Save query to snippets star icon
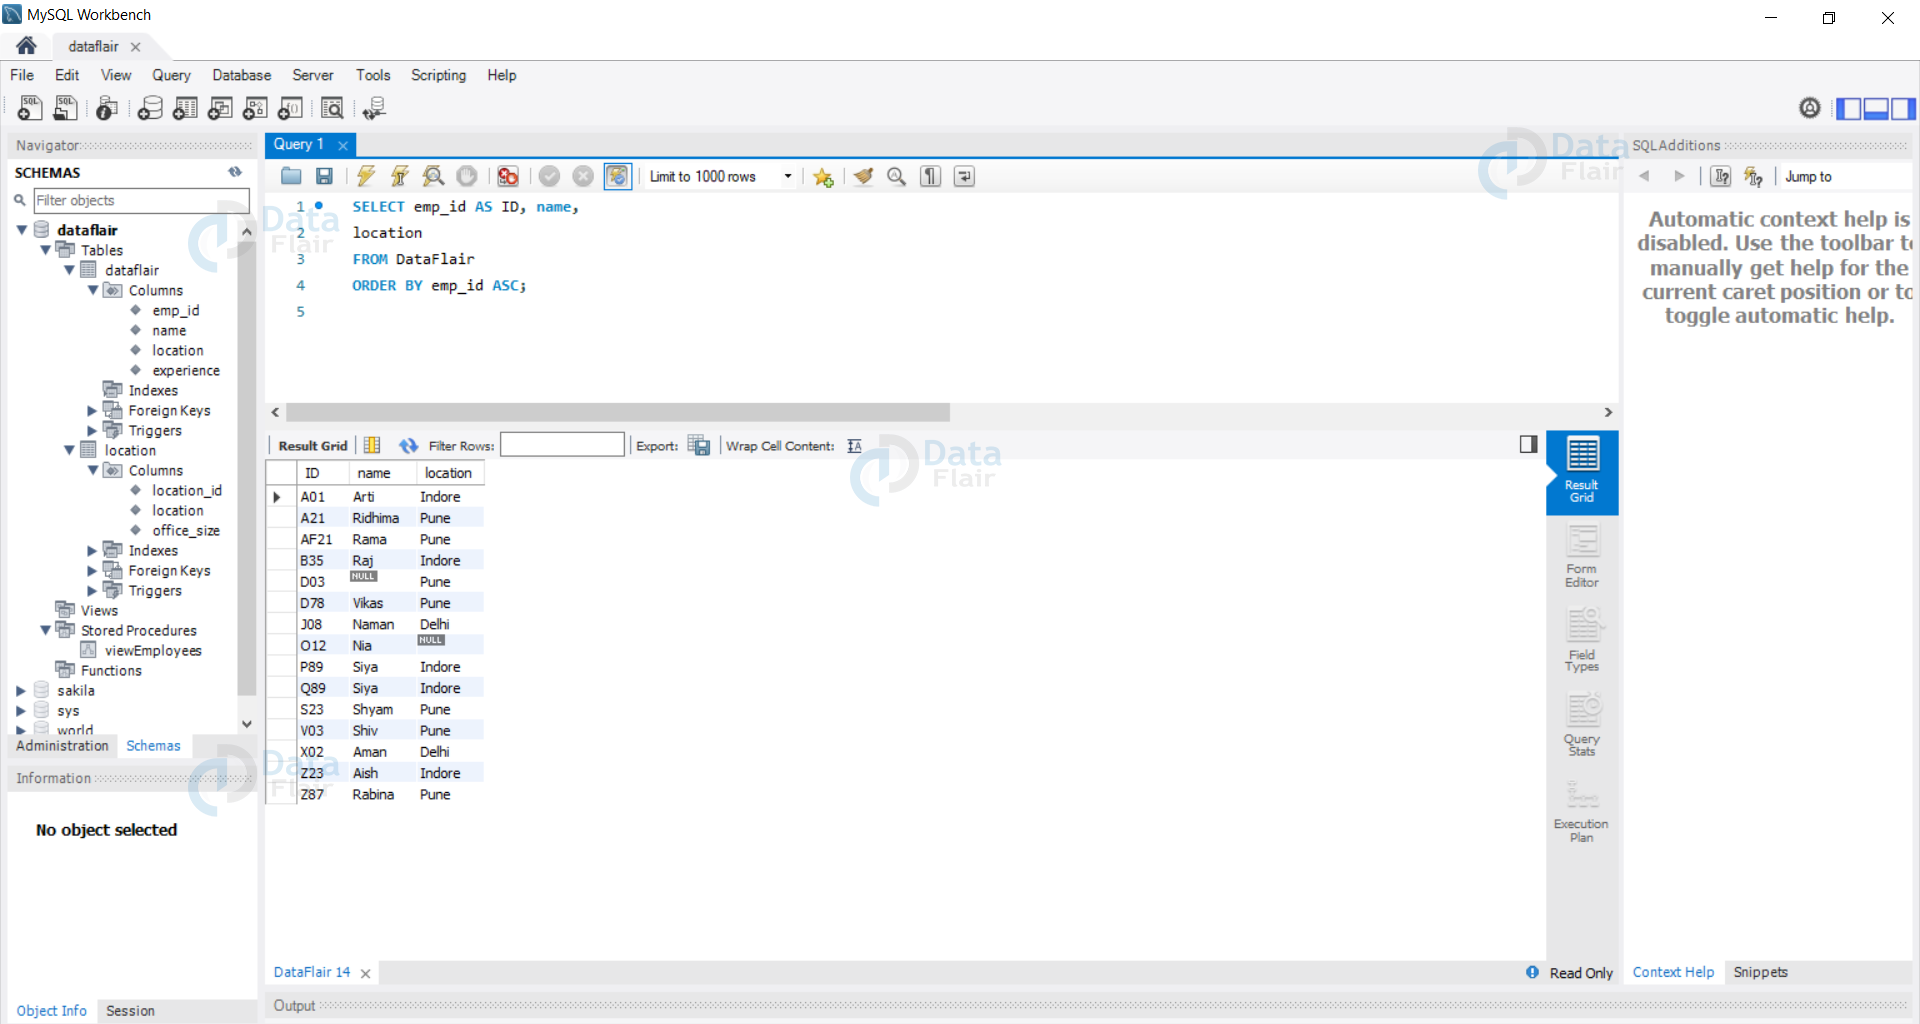The height and width of the screenshot is (1024, 1920). pyautogui.click(x=823, y=176)
